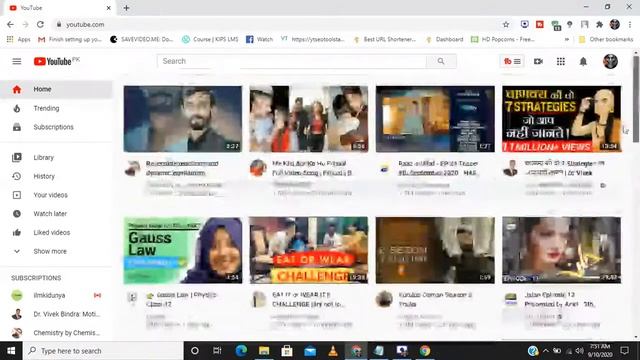Open the Windows Start menu
This screenshot has height=360, width=640.
tap(11, 351)
